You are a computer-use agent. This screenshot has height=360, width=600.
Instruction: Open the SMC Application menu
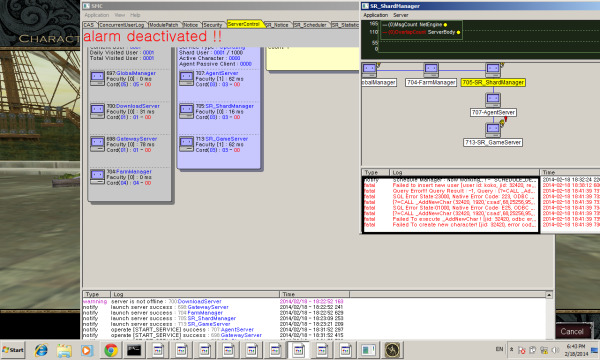[x=96, y=15]
